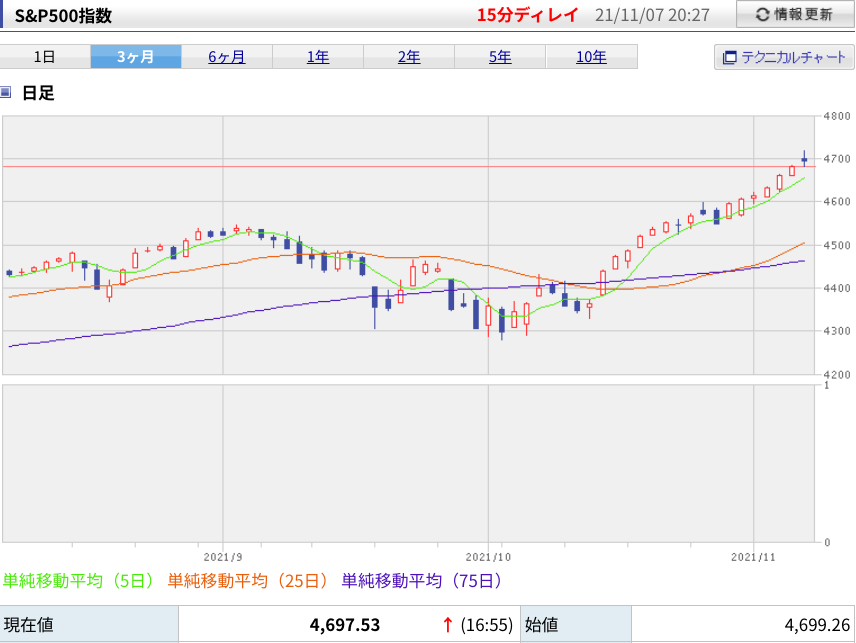Click the 2021/9 axis date label
The image size is (856, 643).
click(x=223, y=557)
